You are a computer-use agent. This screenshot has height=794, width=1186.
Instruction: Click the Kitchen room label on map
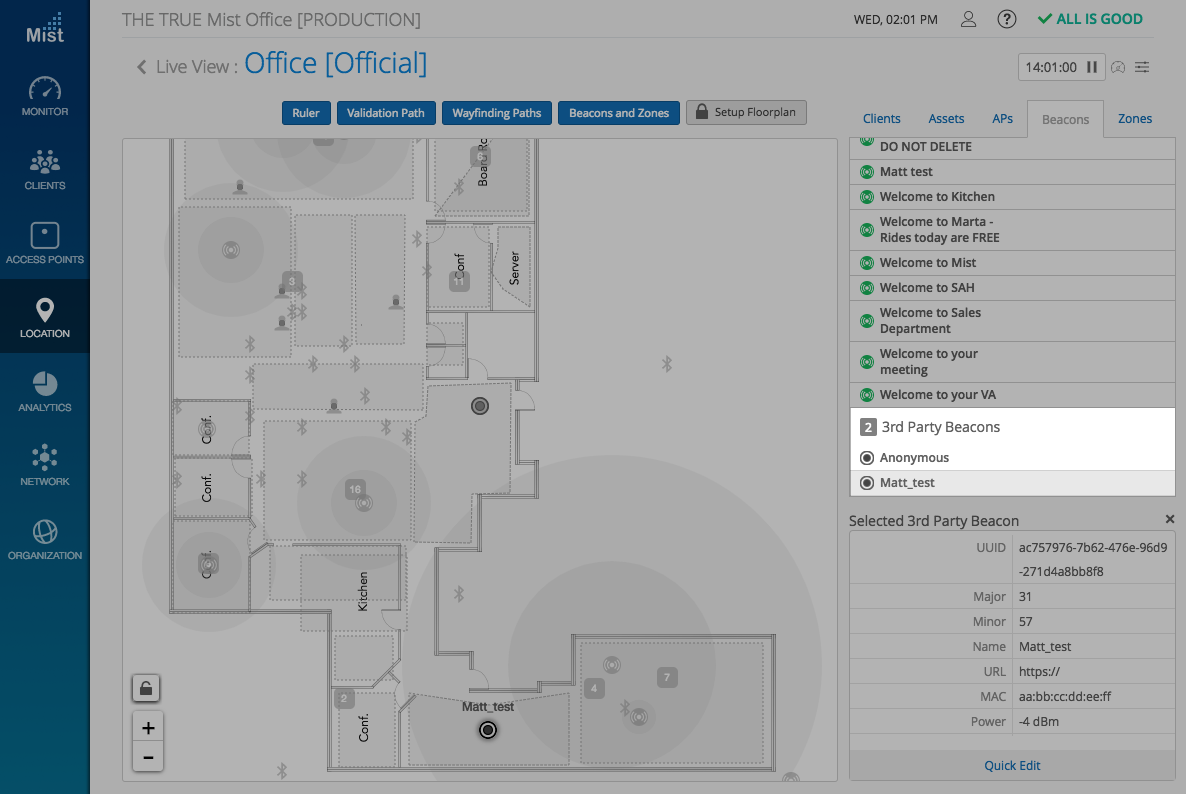pos(362,591)
